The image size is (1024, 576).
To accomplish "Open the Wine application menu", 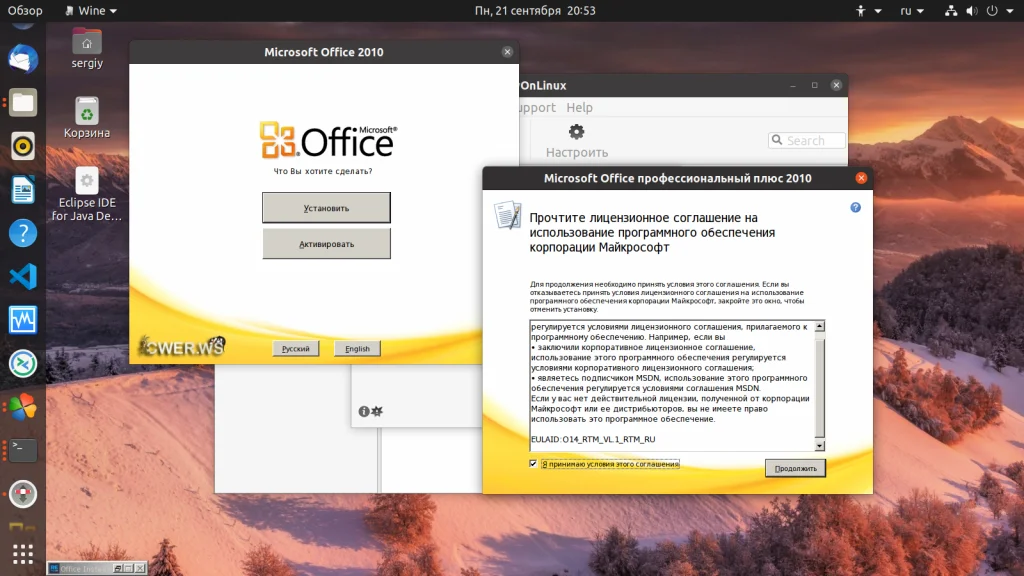I will click(x=91, y=10).
